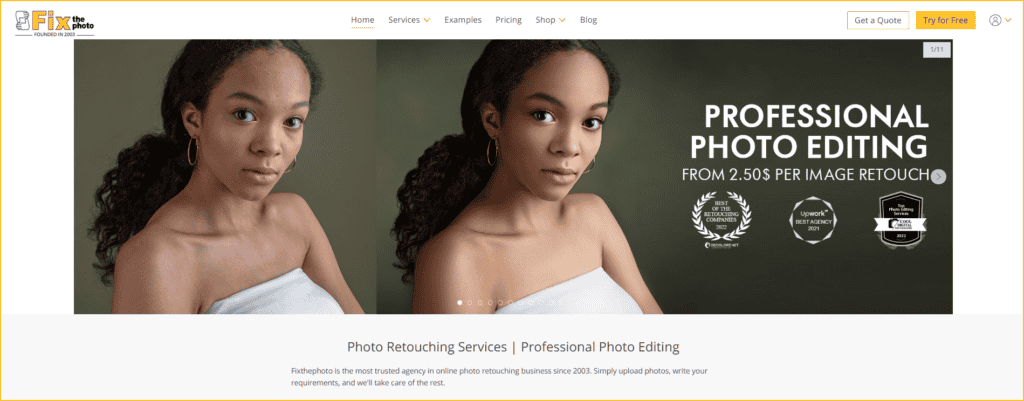Select the fourth carousel dot
The image size is (1024, 401).
(490, 302)
